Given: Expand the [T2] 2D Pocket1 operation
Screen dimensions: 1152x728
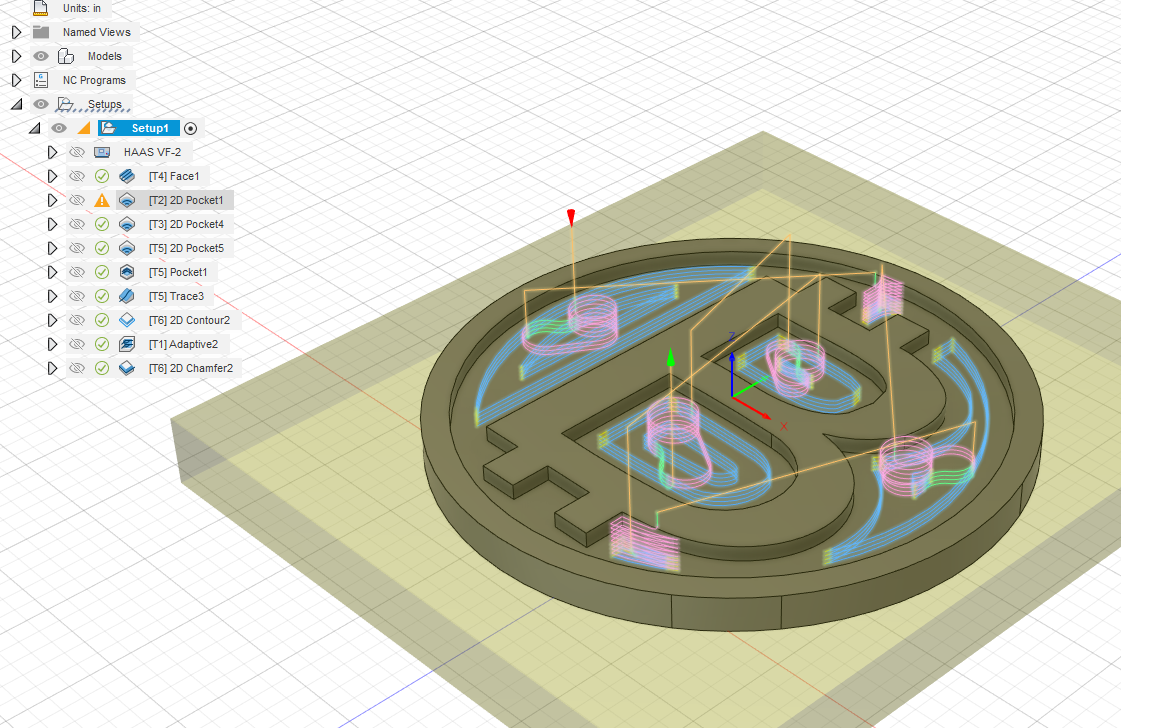Looking at the screenshot, I should point(51,200).
